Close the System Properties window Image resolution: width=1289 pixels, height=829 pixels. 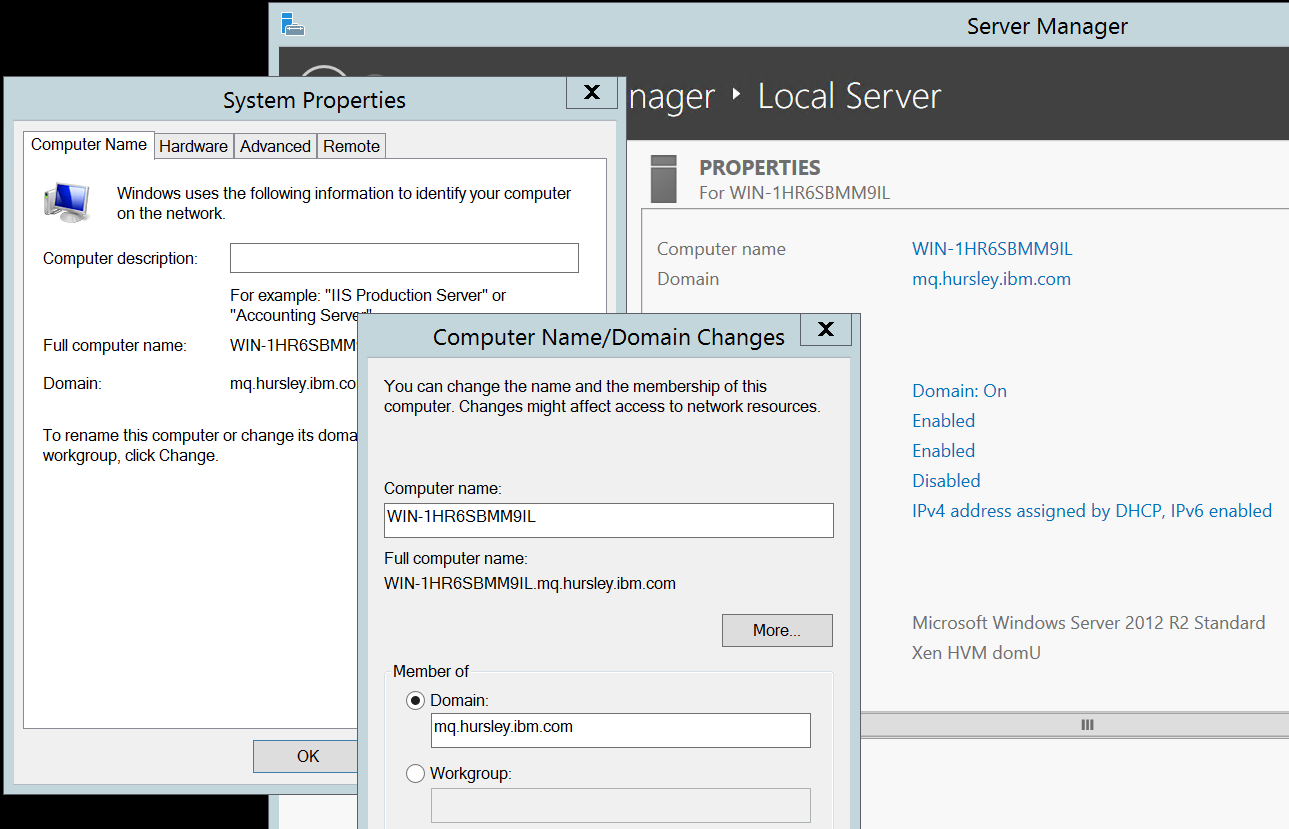coord(591,92)
